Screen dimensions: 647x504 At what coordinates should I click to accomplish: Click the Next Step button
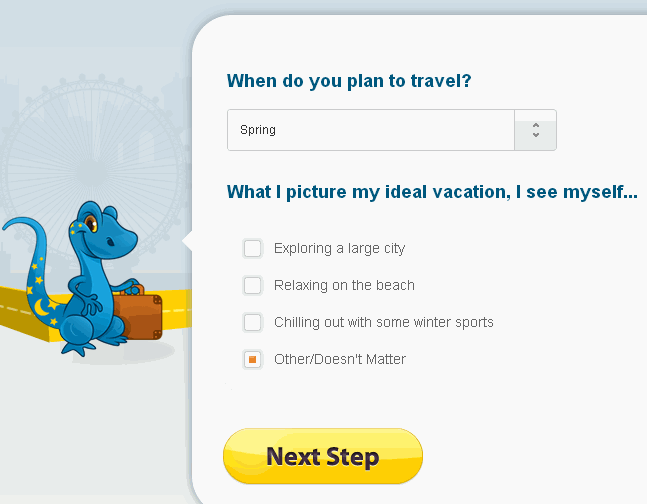pyautogui.click(x=323, y=457)
